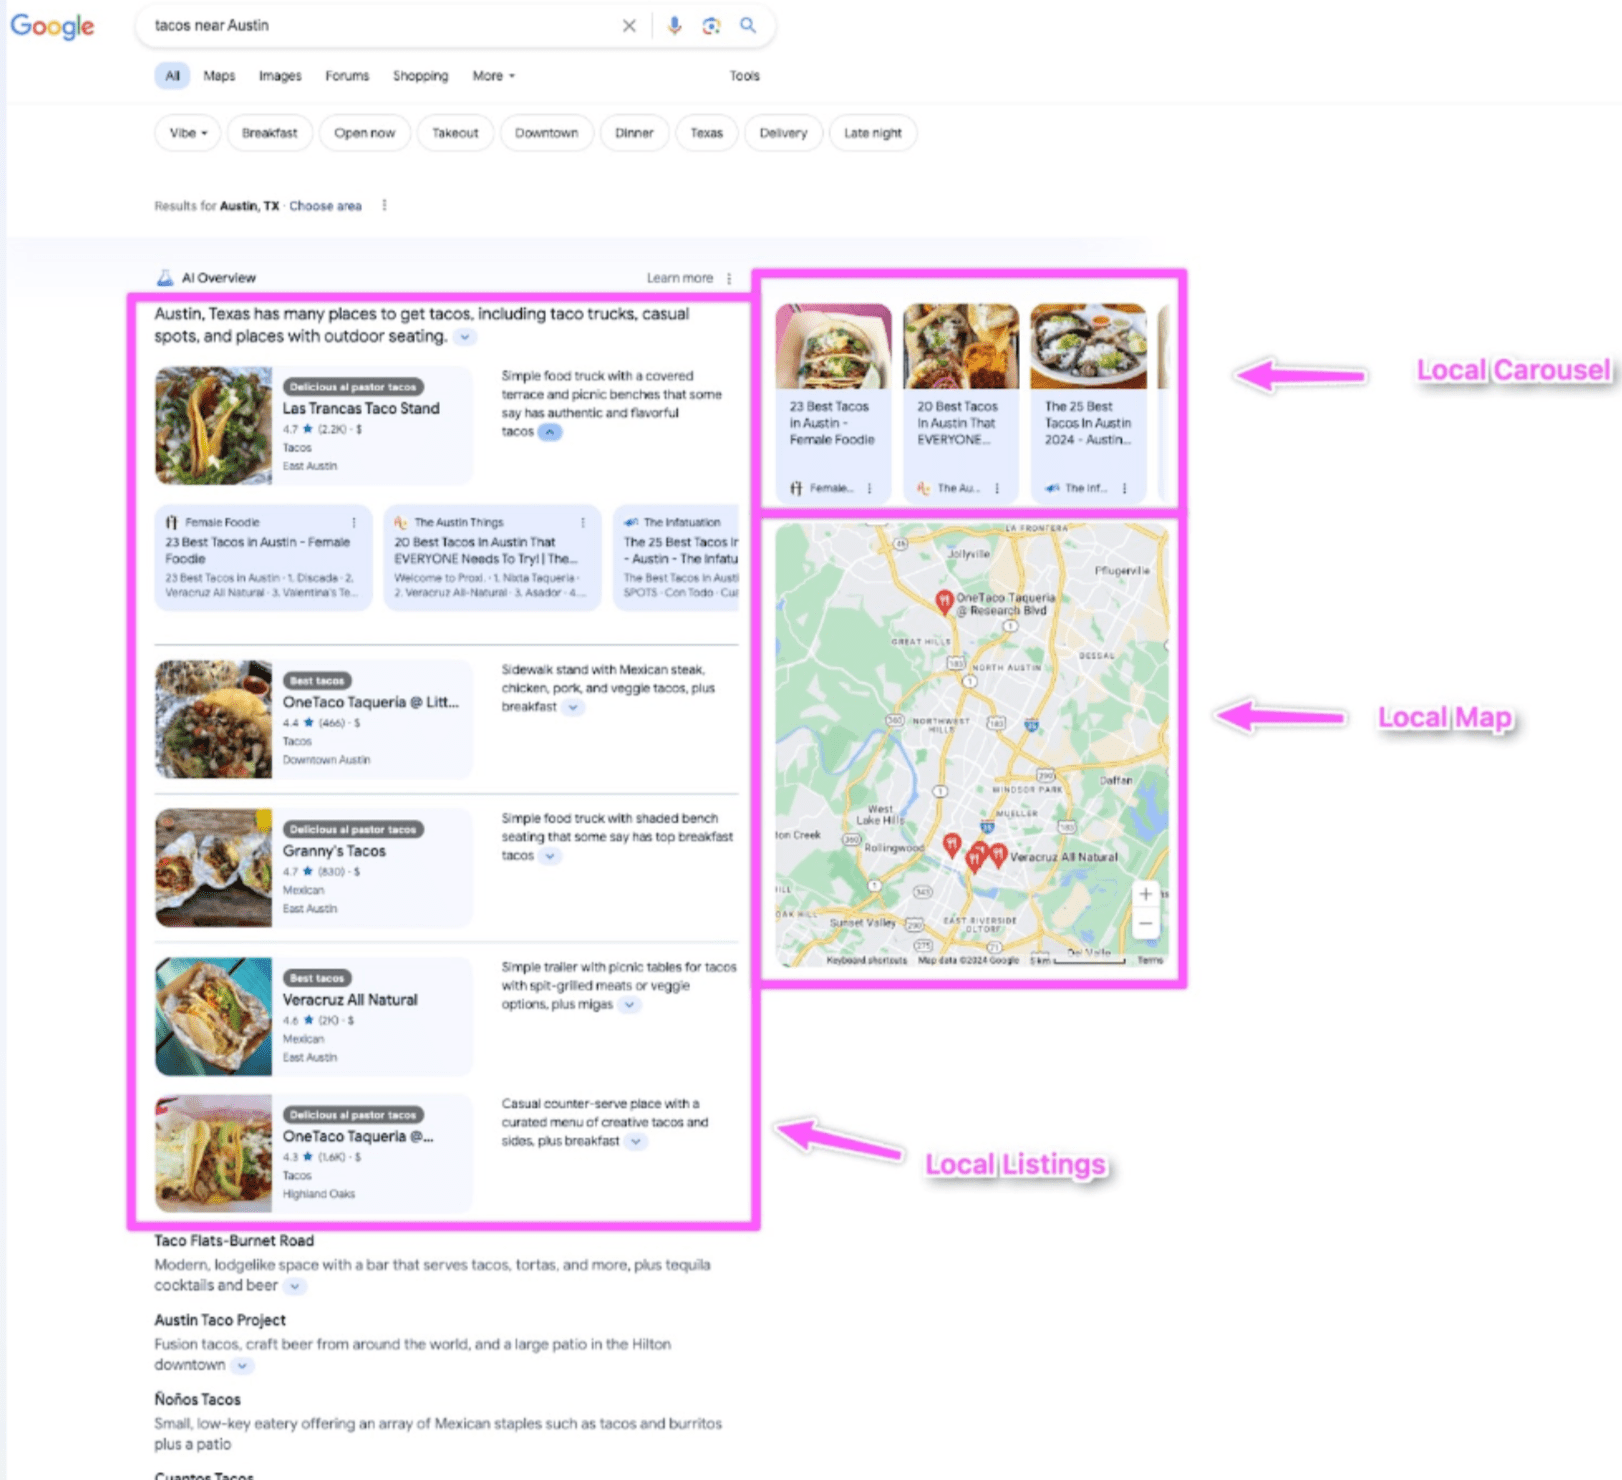The height and width of the screenshot is (1480, 1622).
Task: Open menu on The 25 Best carousel card
Action: point(1125,488)
